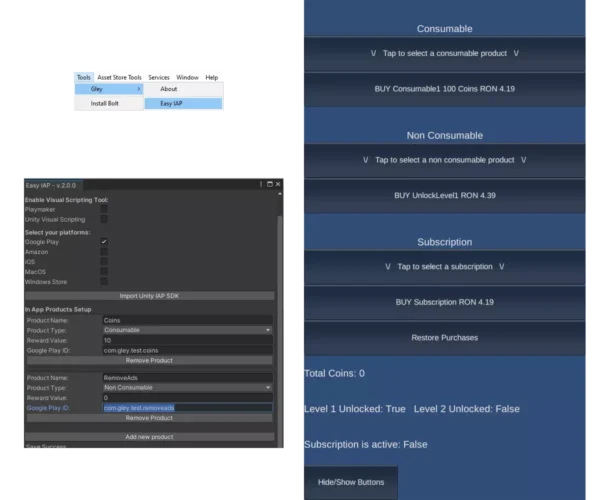Open the Tools menu

[83, 77]
